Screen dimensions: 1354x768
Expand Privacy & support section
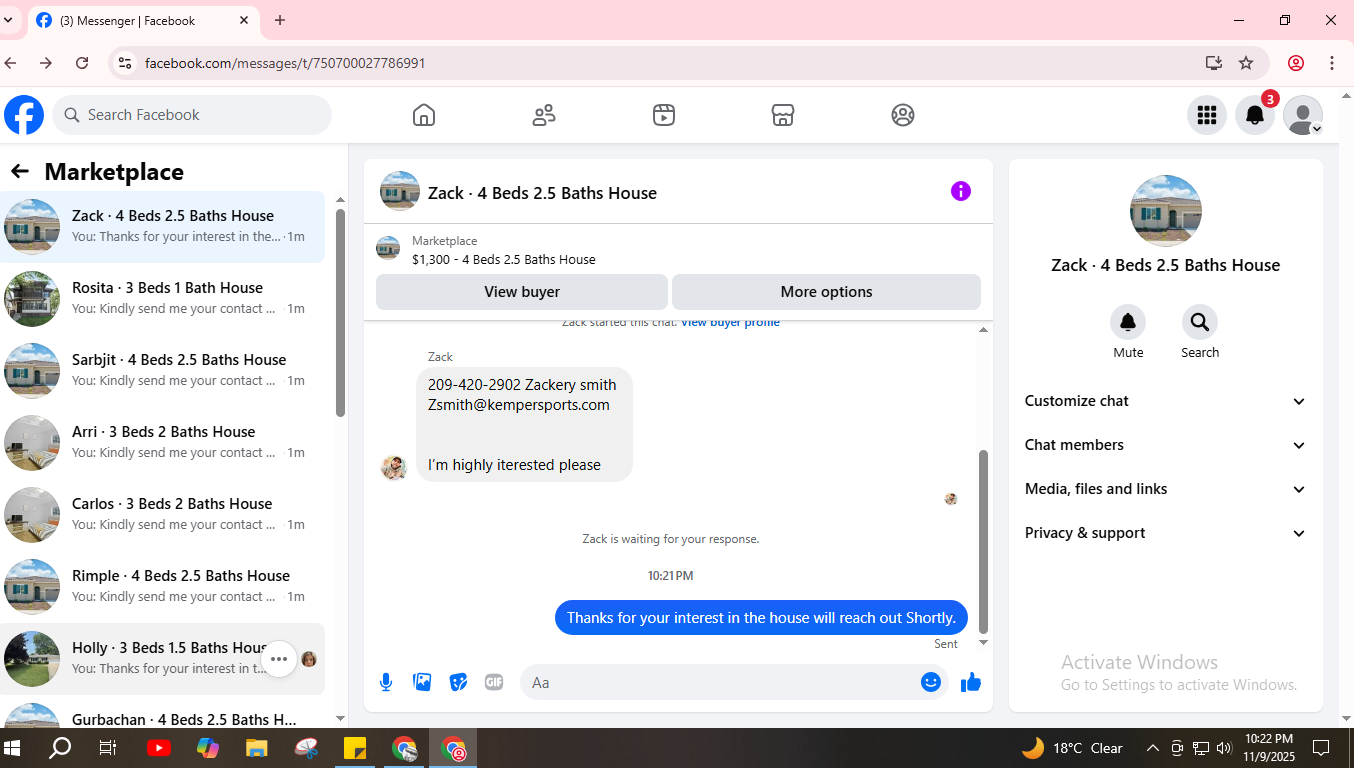coord(1166,533)
